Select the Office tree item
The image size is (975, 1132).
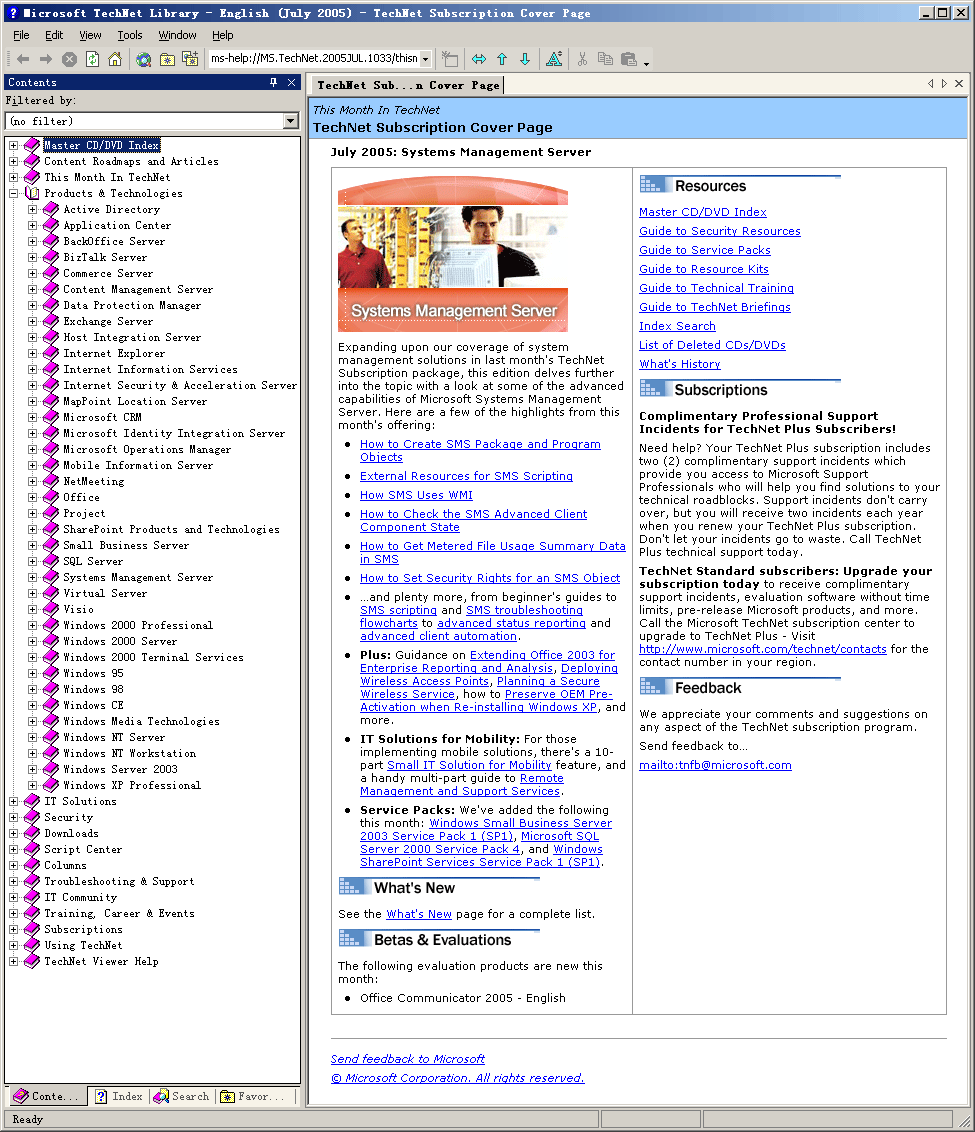82,497
